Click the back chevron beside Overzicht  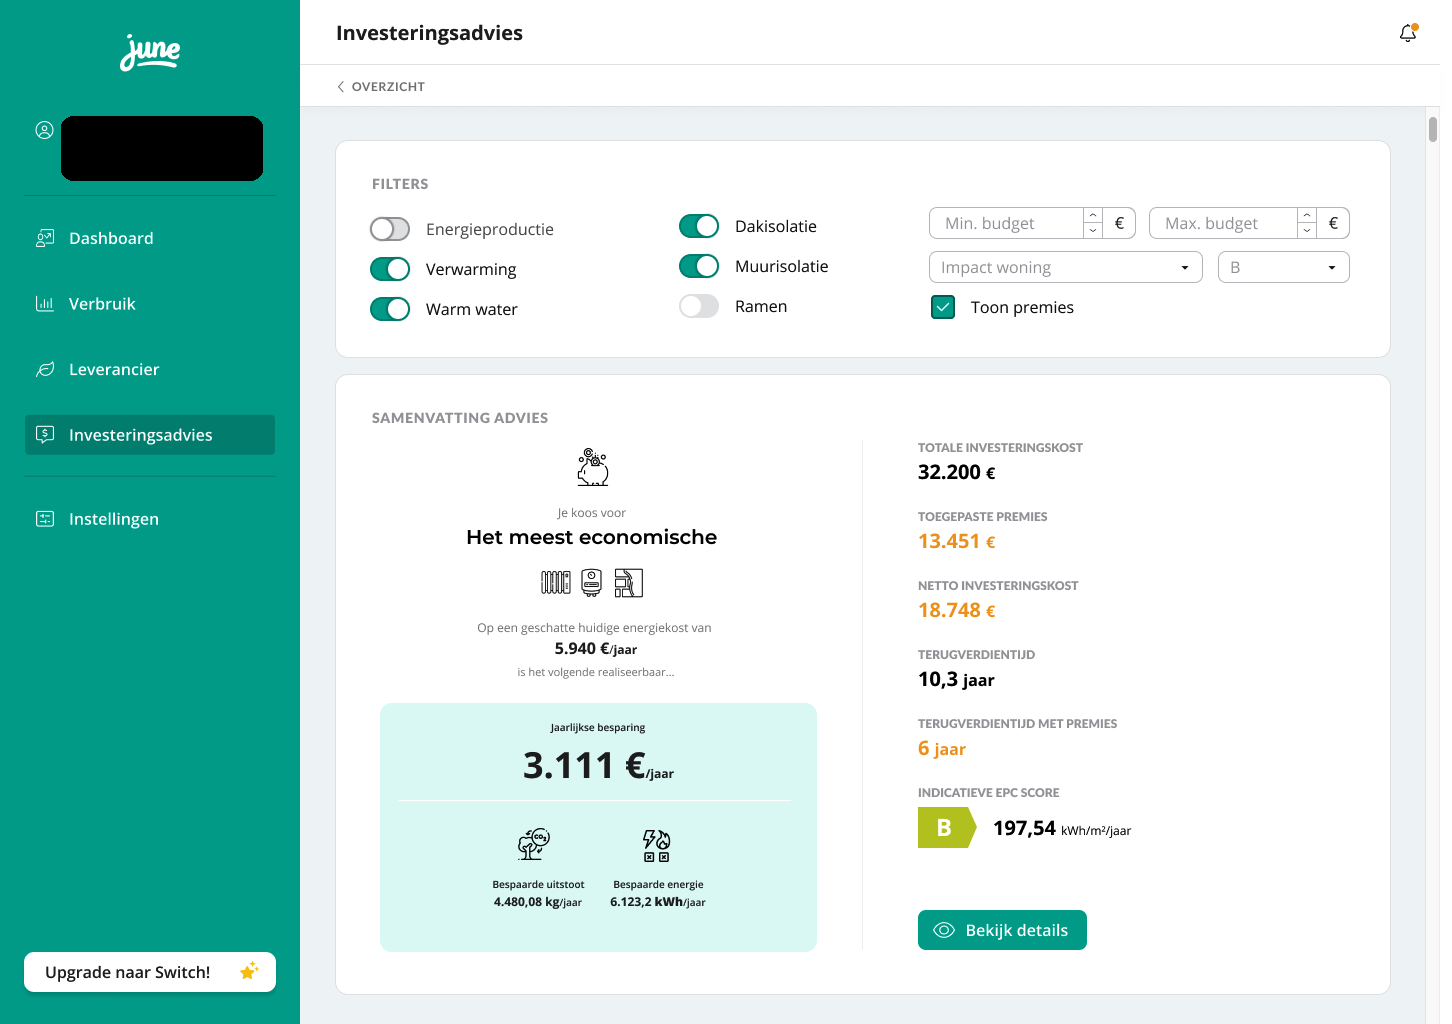[341, 87]
